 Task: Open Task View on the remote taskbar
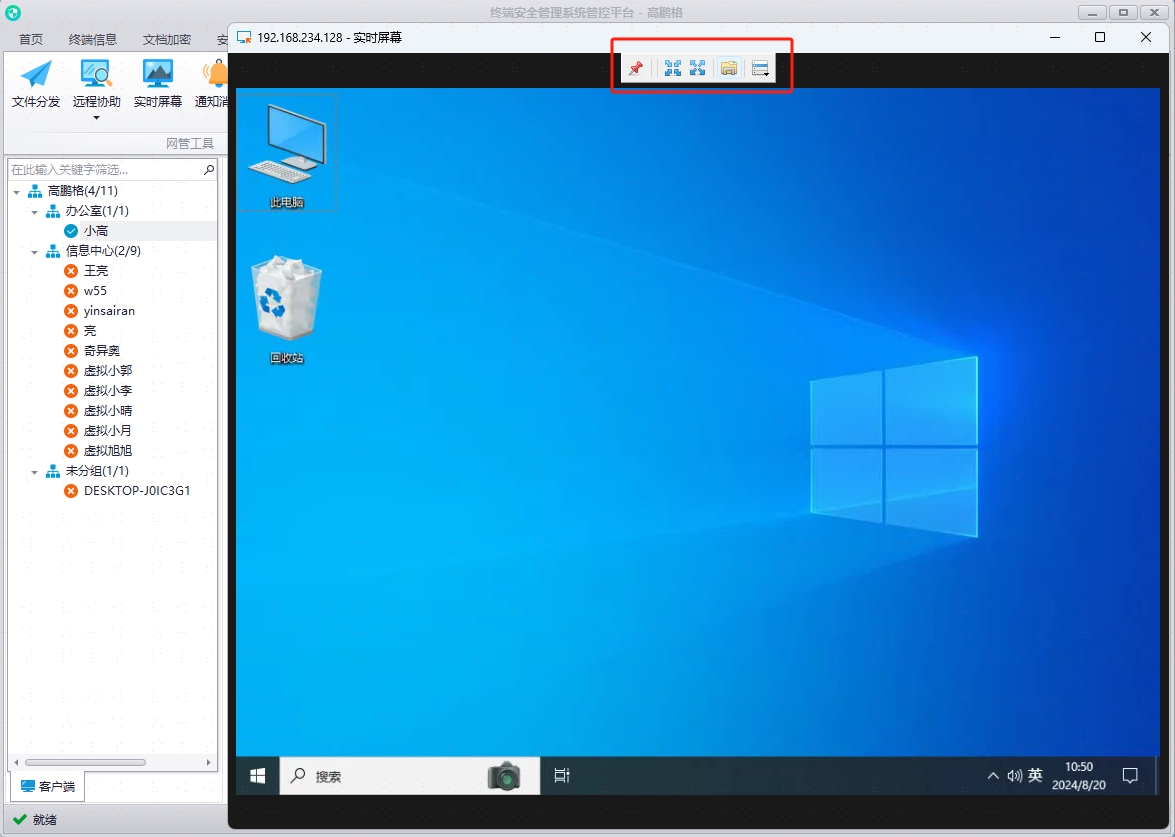[x=562, y=776]
